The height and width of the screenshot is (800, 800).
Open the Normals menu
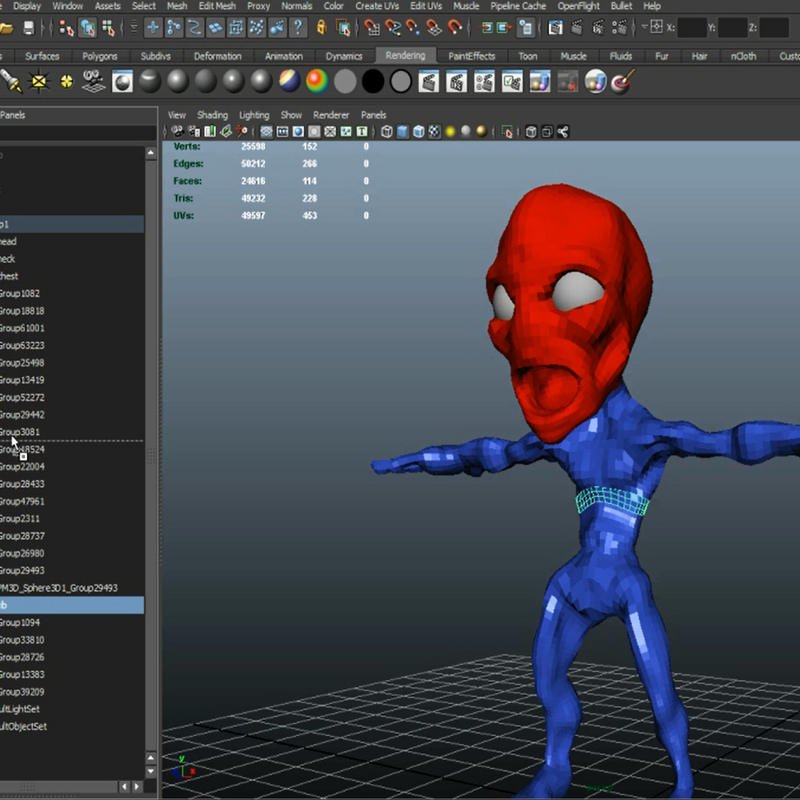pos(297,6)
